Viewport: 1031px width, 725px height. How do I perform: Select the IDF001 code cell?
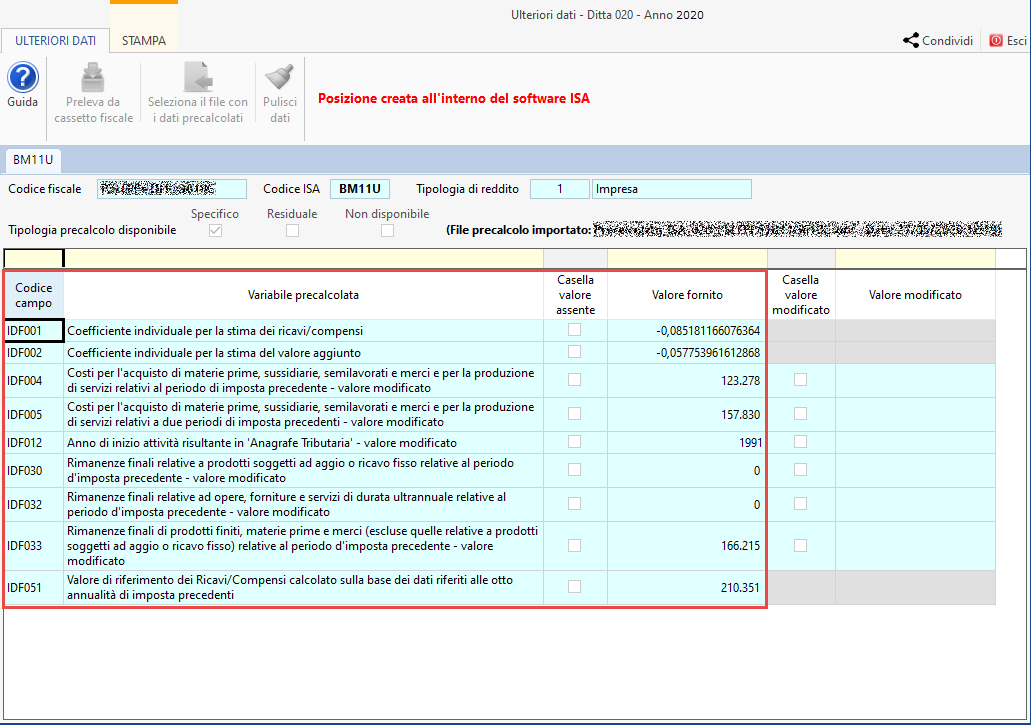[x=34, y=331]
